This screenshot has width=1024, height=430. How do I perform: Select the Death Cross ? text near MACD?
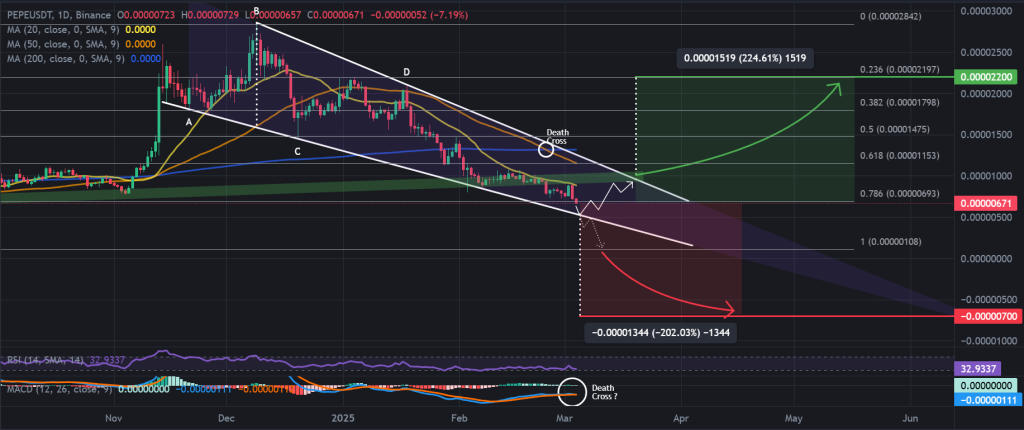604,392
